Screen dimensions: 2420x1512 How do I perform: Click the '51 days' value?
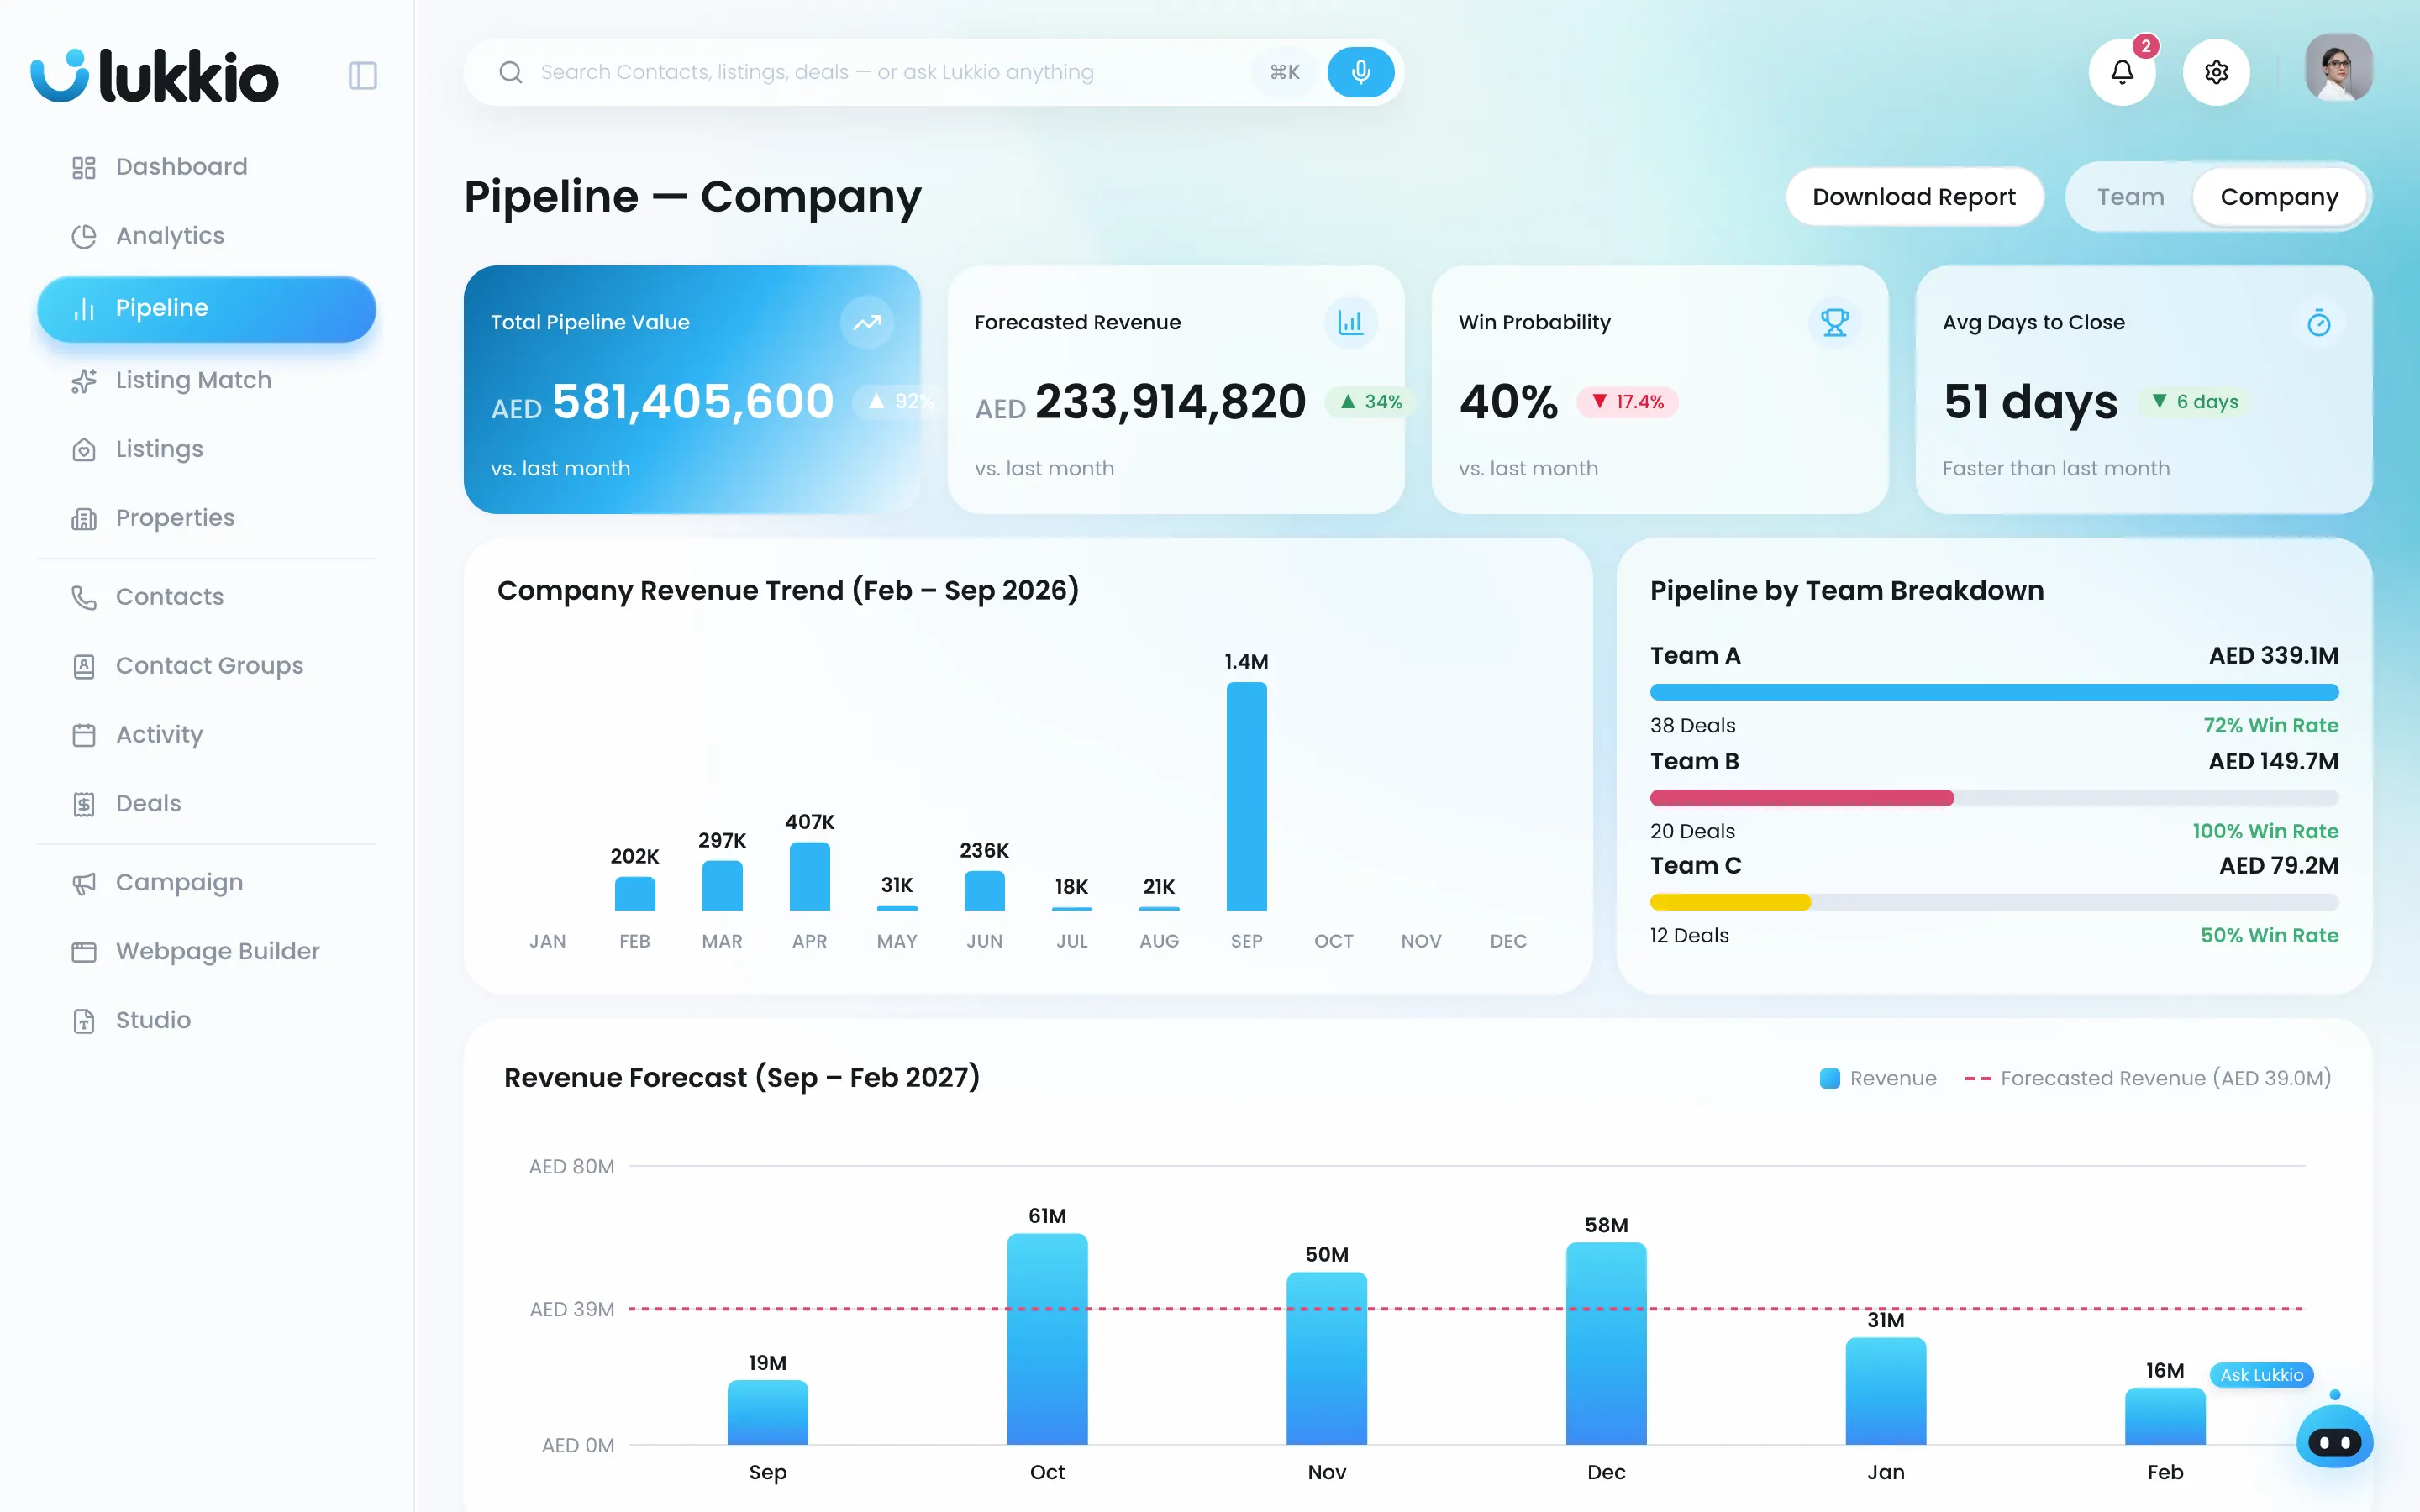pos(2030,402)
